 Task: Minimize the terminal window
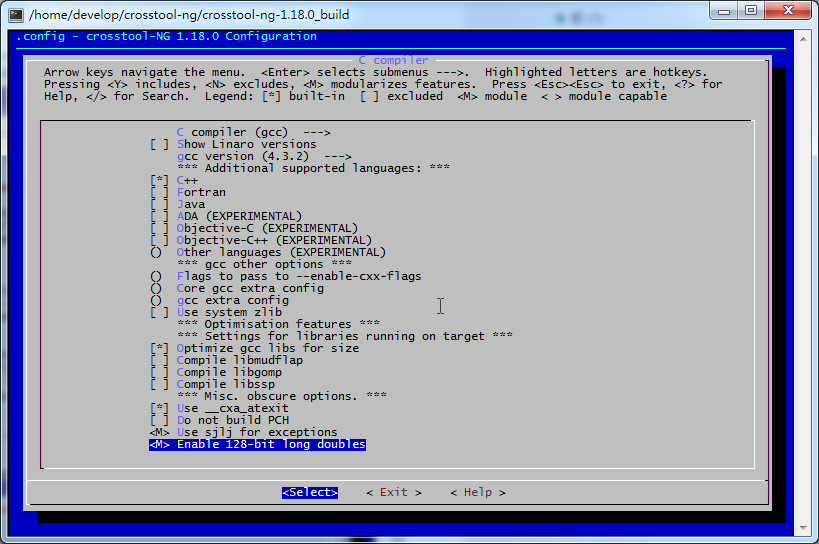[724, 11]
